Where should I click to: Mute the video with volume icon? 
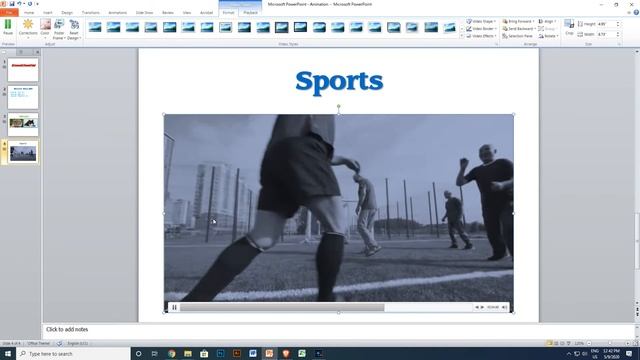[x=505, y=307]
